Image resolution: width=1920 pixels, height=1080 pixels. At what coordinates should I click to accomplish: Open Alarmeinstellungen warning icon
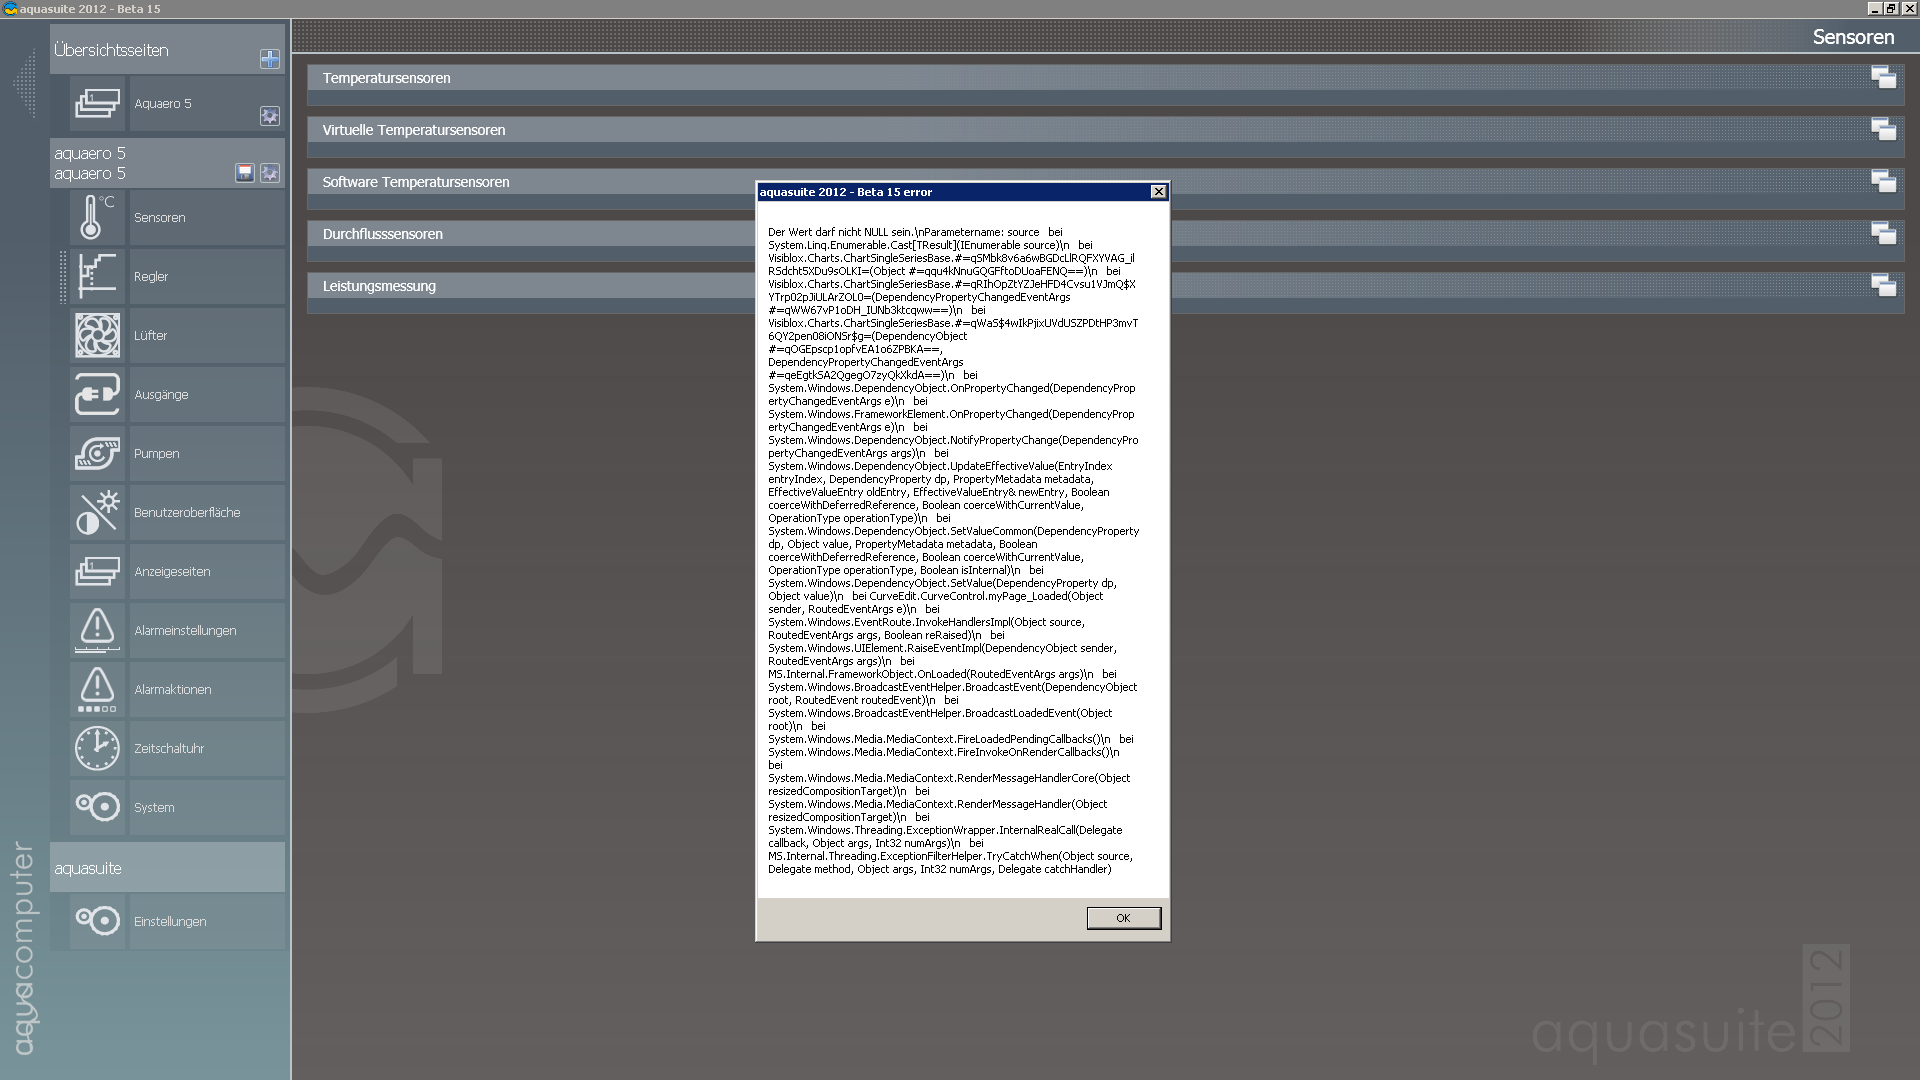97,630
